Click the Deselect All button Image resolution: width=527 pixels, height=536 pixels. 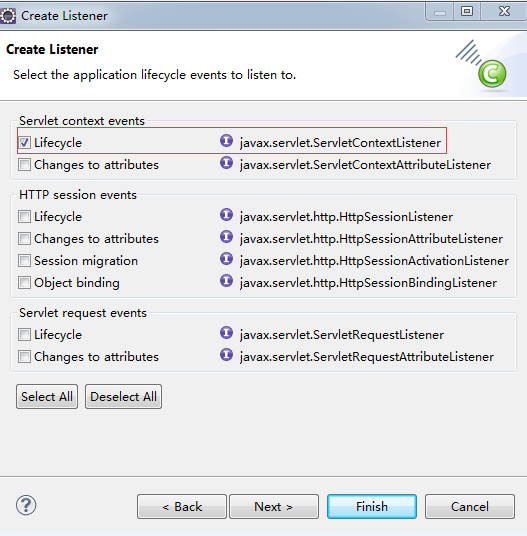(123, 397)
